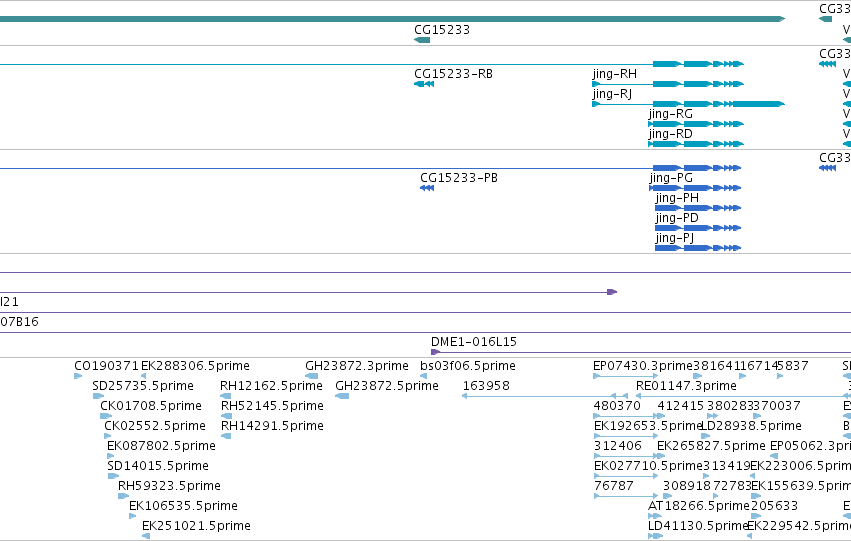Viewport: 851px width, 541px height.
Task: Select the jing-PH protein label
Action: (677, 198)
